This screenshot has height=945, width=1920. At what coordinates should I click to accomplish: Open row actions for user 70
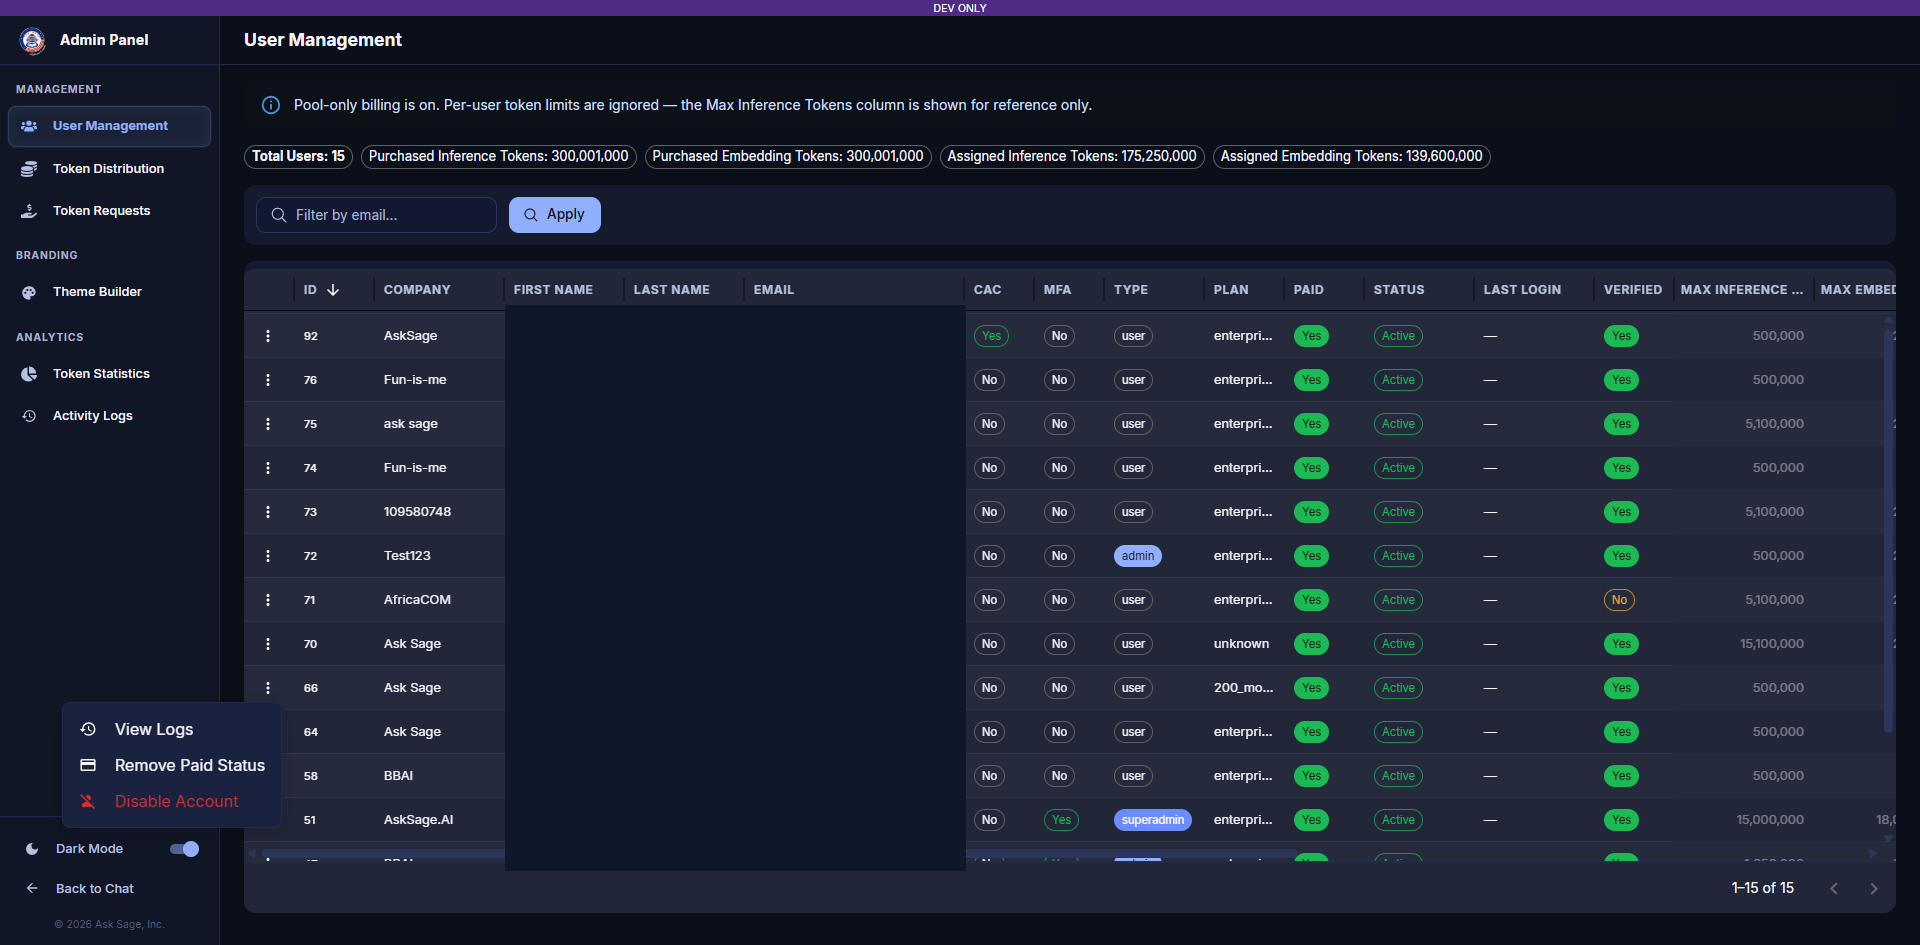coord(268,644)
